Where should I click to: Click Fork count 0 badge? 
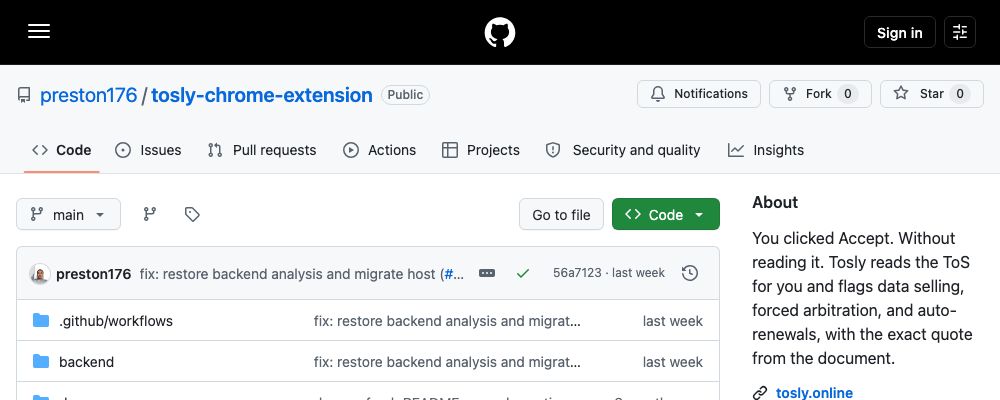click(x=848, y=94)
